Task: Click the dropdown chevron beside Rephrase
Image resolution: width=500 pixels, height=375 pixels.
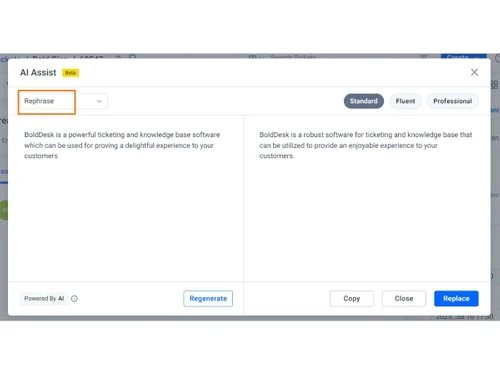Action: pos(99,101)
